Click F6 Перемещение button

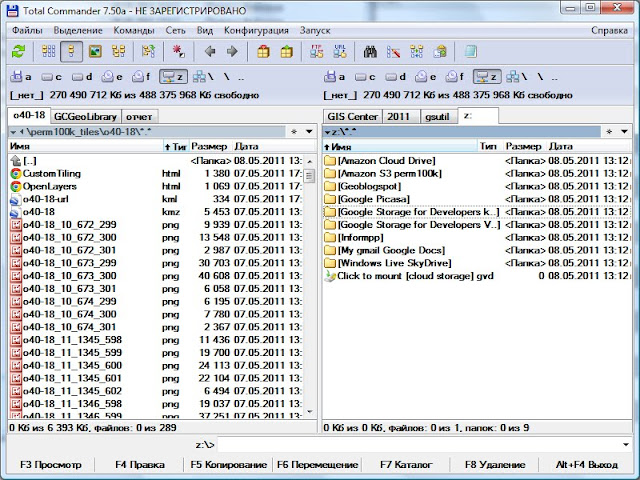pyautogui.click(x=317, y=464)
